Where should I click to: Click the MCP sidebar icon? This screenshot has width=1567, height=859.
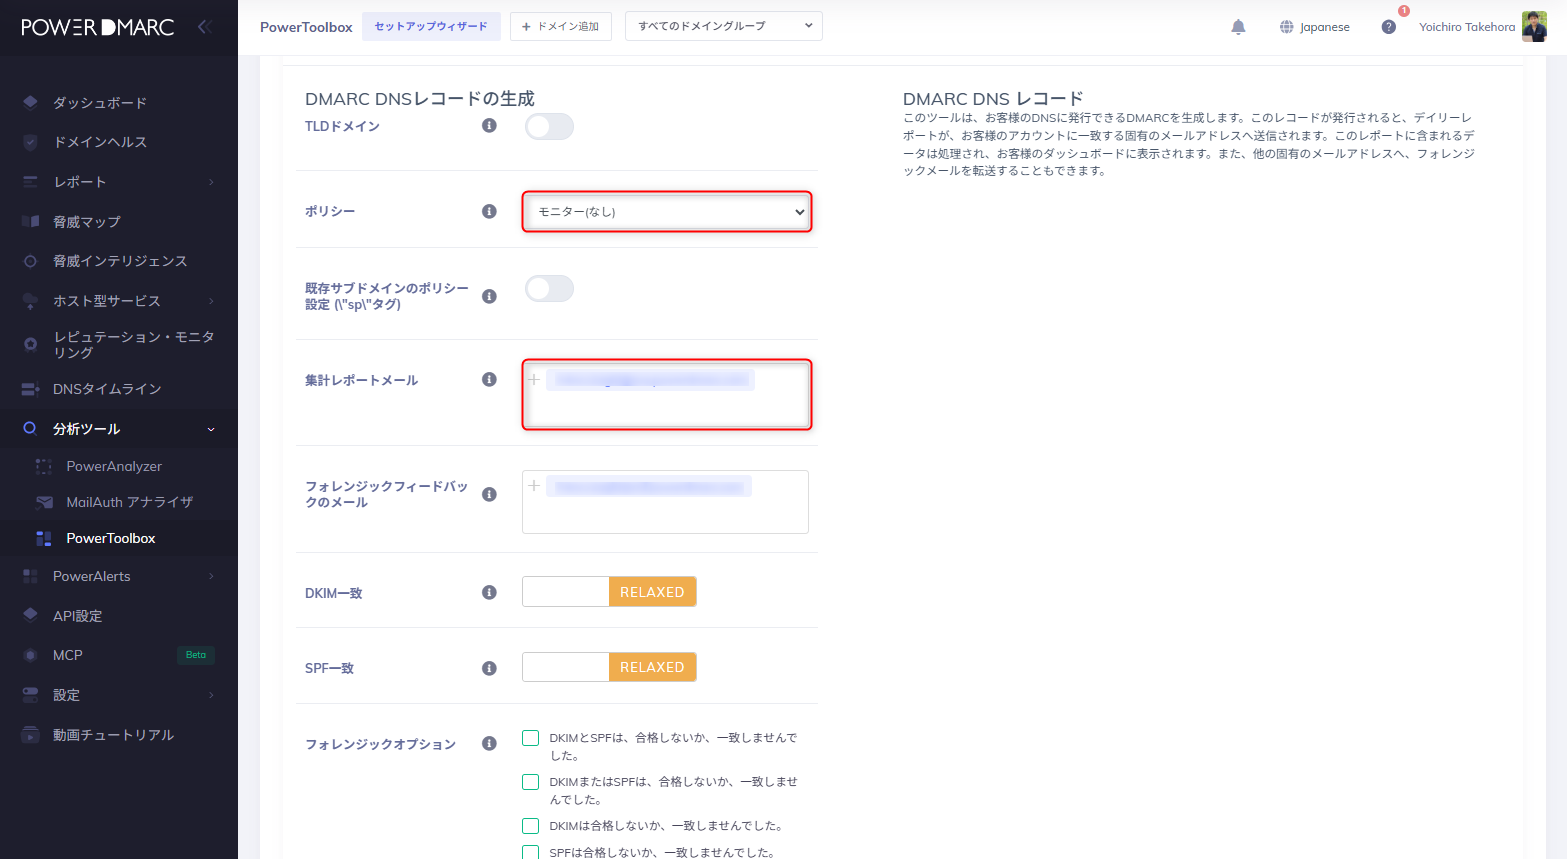(30, 655)
